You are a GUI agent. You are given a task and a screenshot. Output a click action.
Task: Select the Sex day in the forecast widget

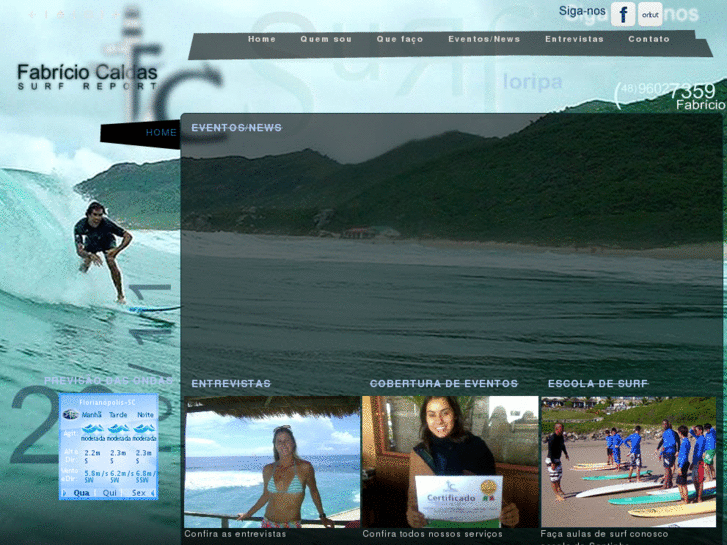(x=139, y=493)
